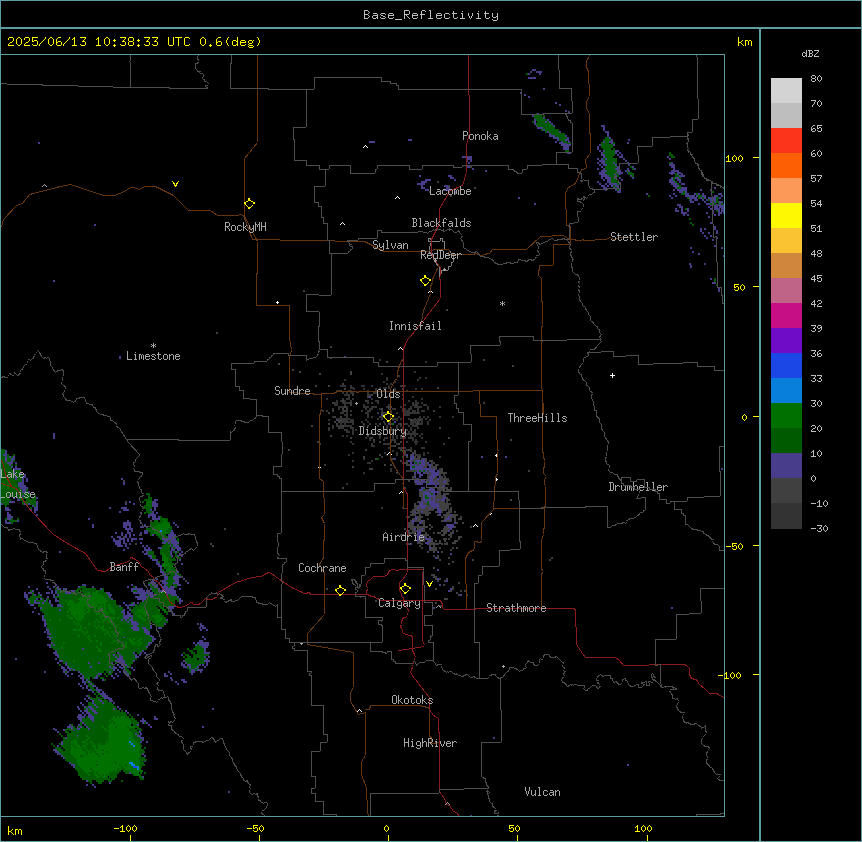
Task: Click the ThreeHills label
Action: [x=537, y=418]
